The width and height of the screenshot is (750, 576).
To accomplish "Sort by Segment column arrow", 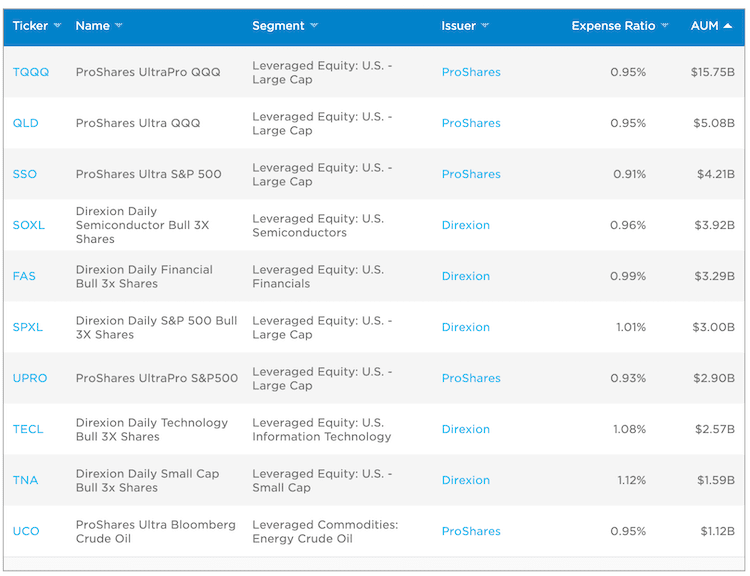I will click(314, 25).
